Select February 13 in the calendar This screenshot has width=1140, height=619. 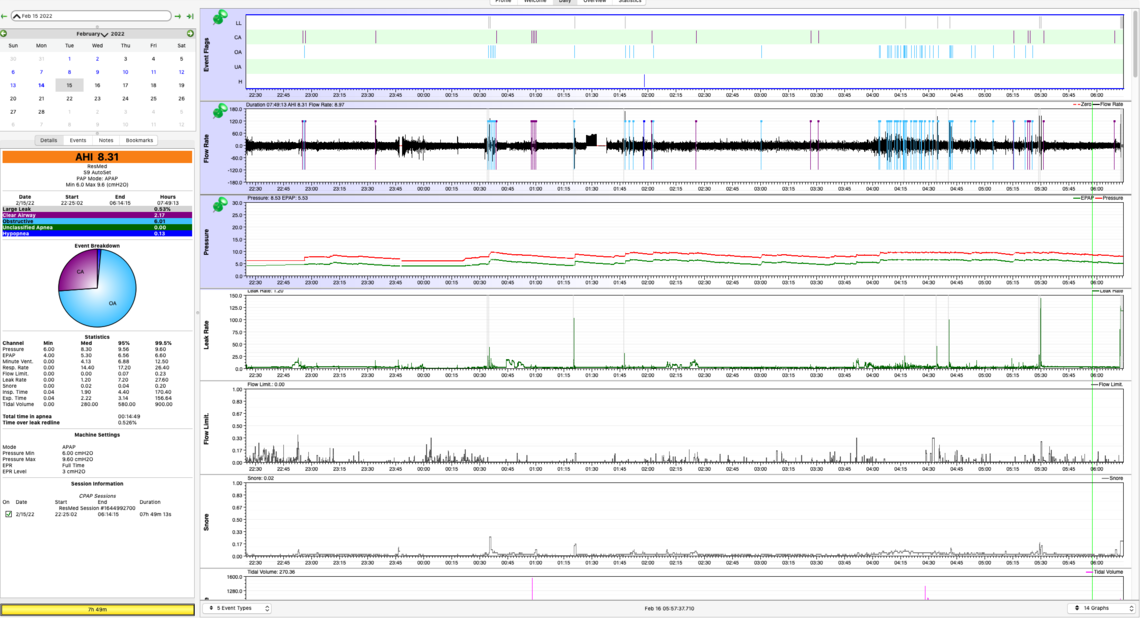tap(13, 85)
